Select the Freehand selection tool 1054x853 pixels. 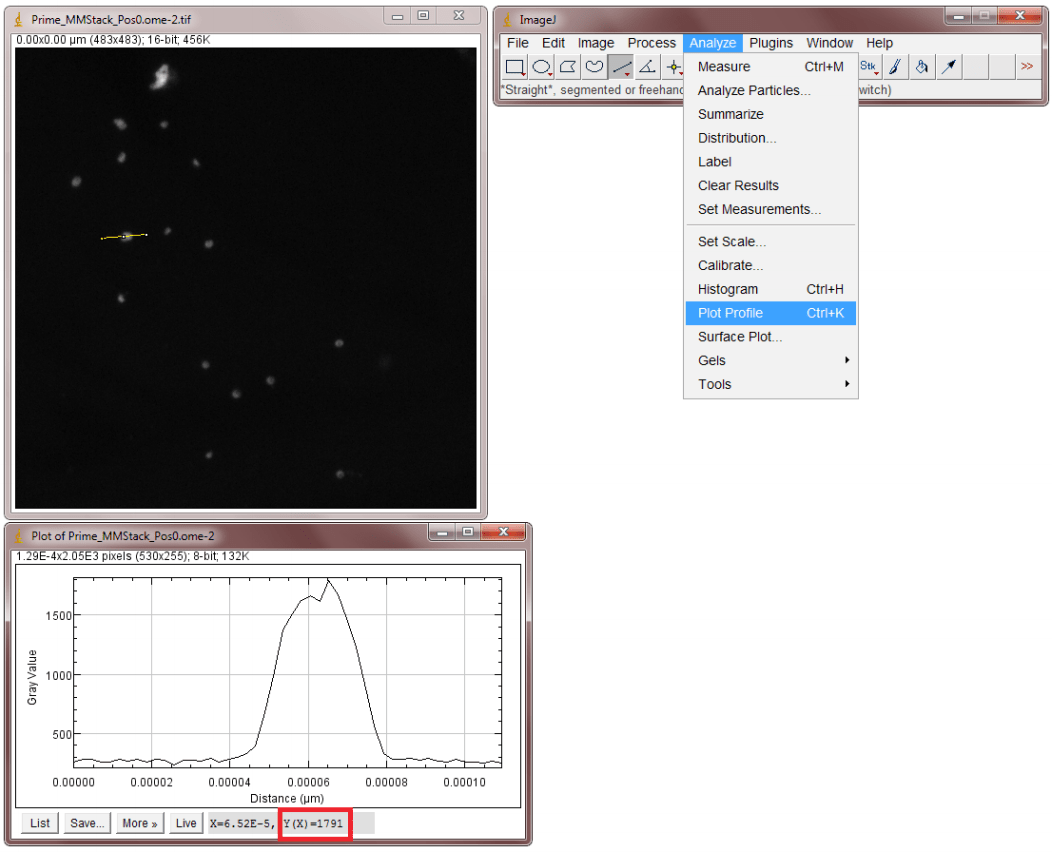tap(594, 67)
